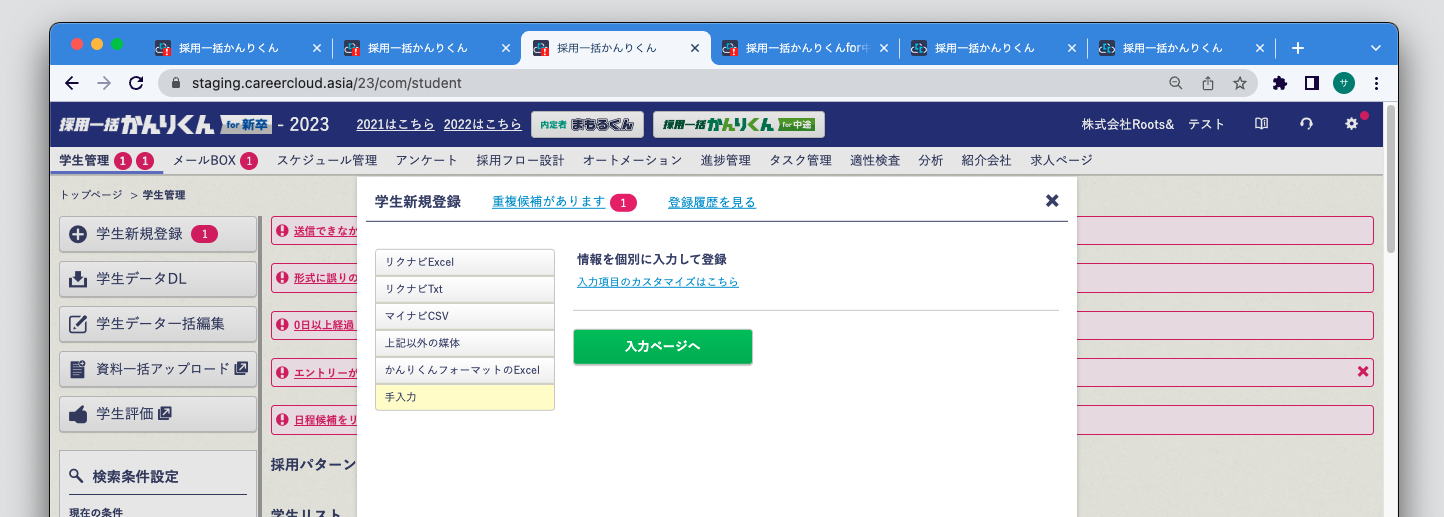The height and width of the screenshot is (517, 1444).
Task: Click 学生データDL sidebar button
Action: click(x=158, y=279)
